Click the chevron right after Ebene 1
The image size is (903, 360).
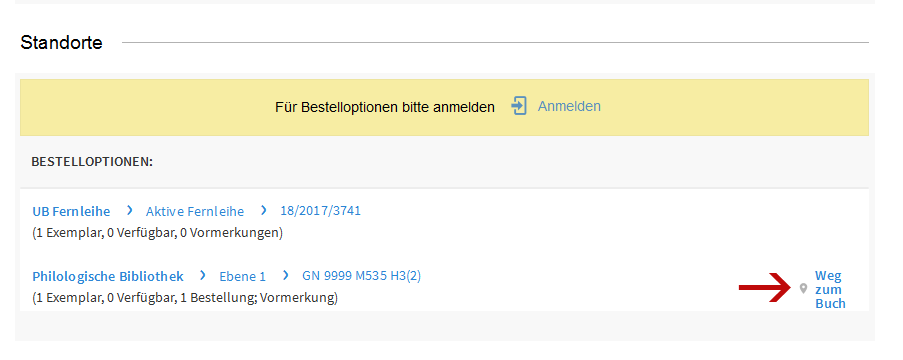click(x=286, y=276)
